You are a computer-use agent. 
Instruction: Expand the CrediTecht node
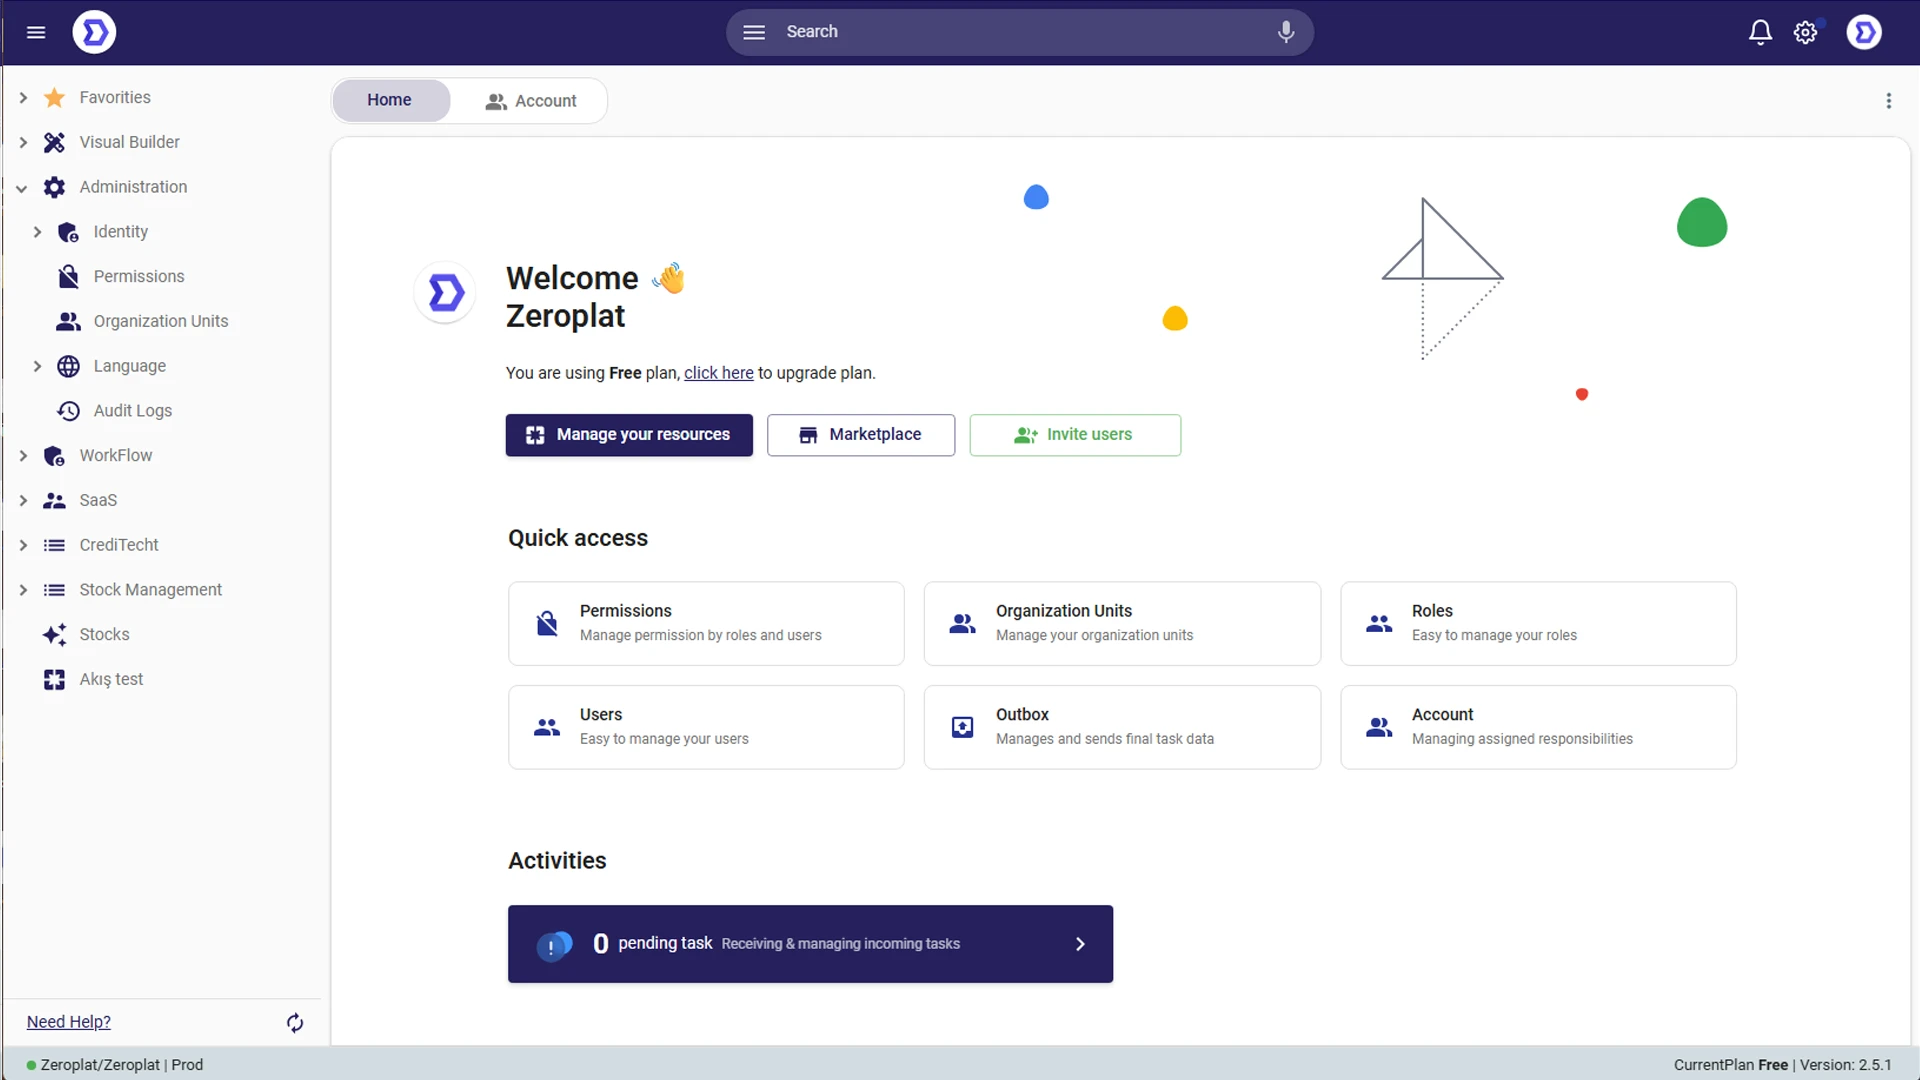click(23, 545)
